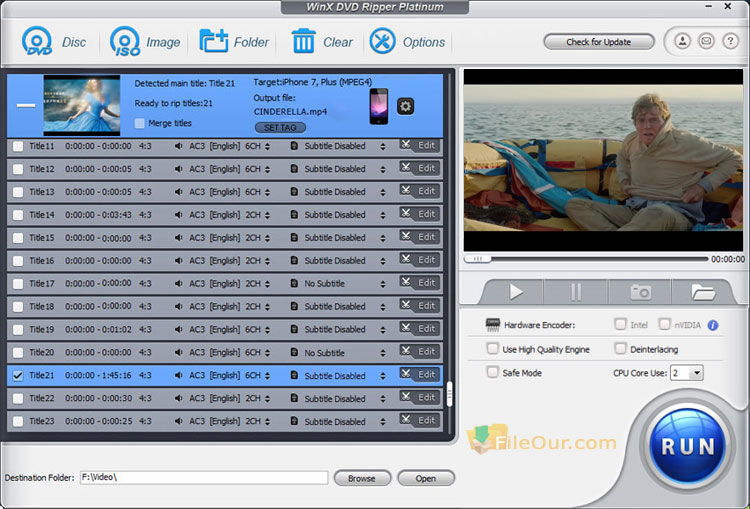Image resolution: width=750 pixels, height=509 pixels.
Task: Enable the Deinterlacing checkbox
Action: [620, 348]
